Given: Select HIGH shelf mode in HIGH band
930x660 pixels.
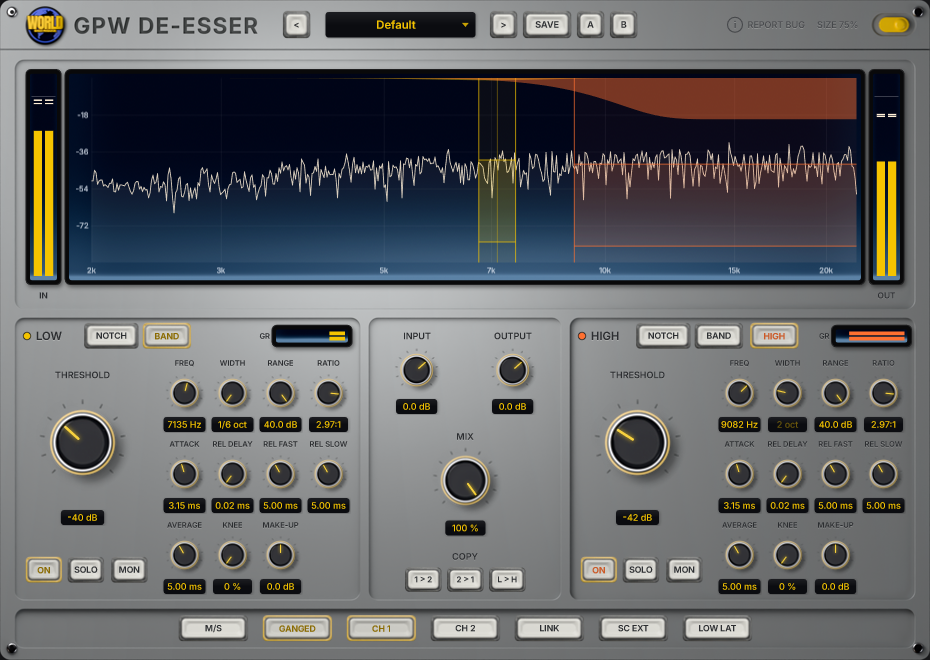Looking at the screenshot, I should point(774,336).
